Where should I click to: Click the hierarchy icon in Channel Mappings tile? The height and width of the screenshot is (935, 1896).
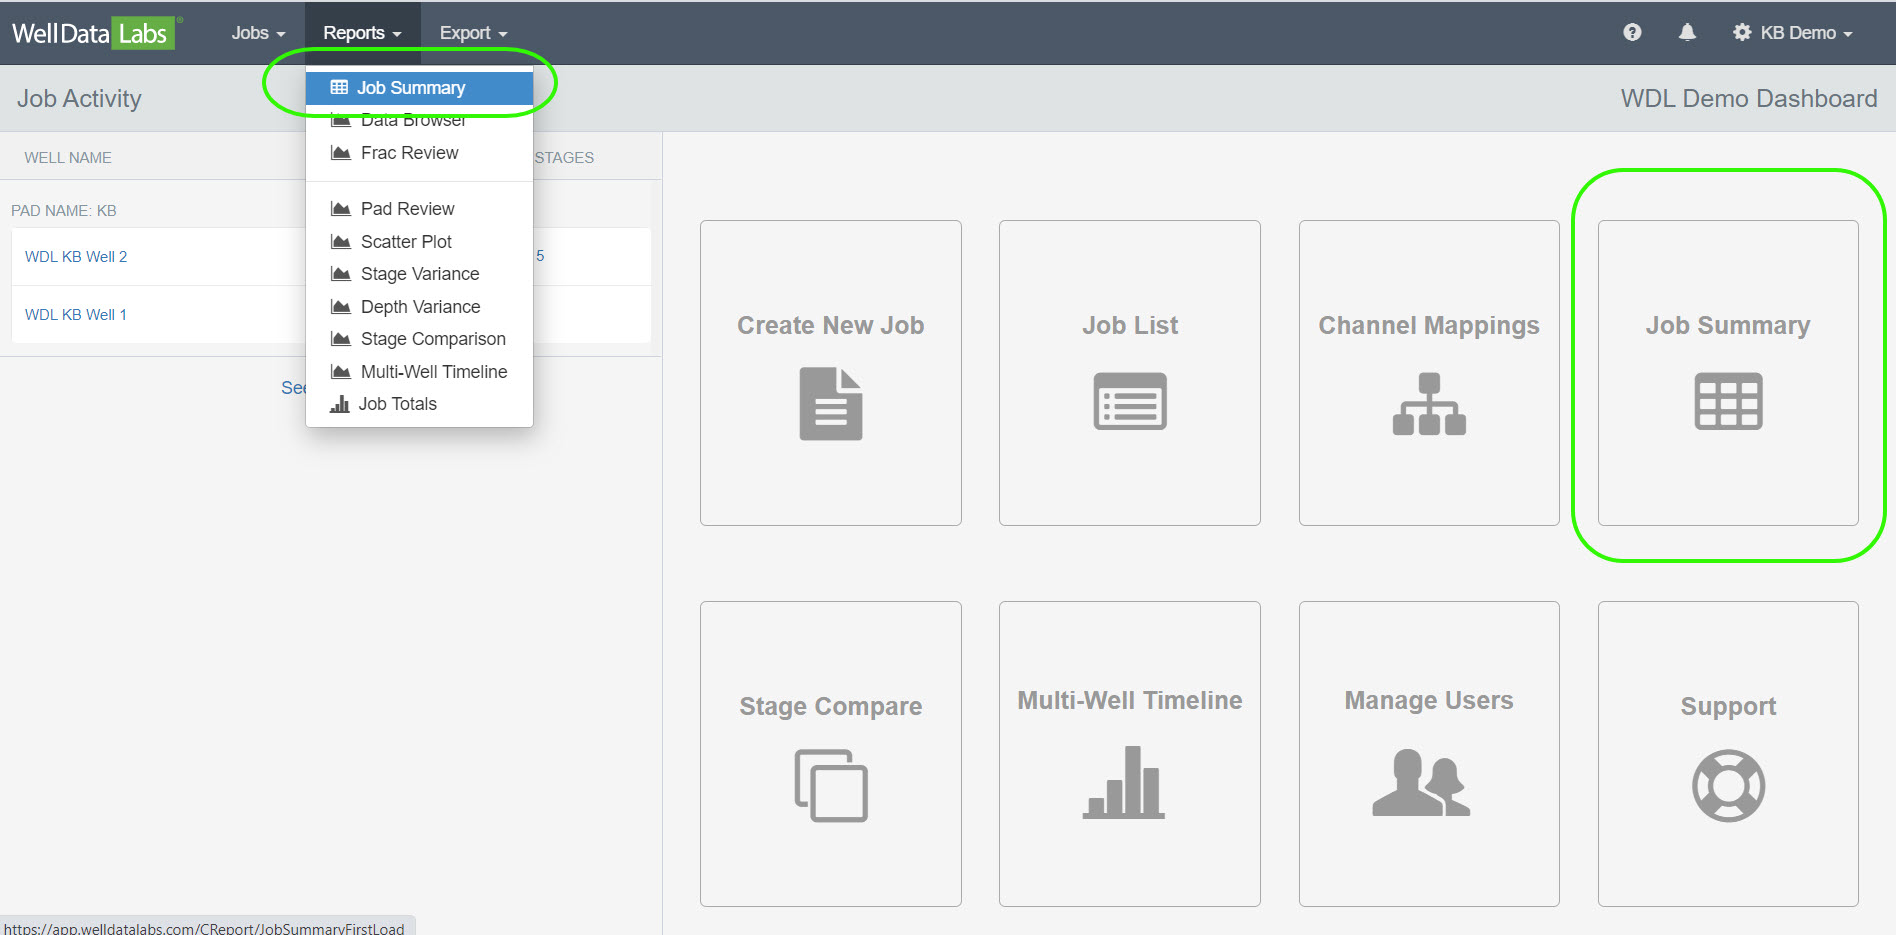coord(1429,403)
